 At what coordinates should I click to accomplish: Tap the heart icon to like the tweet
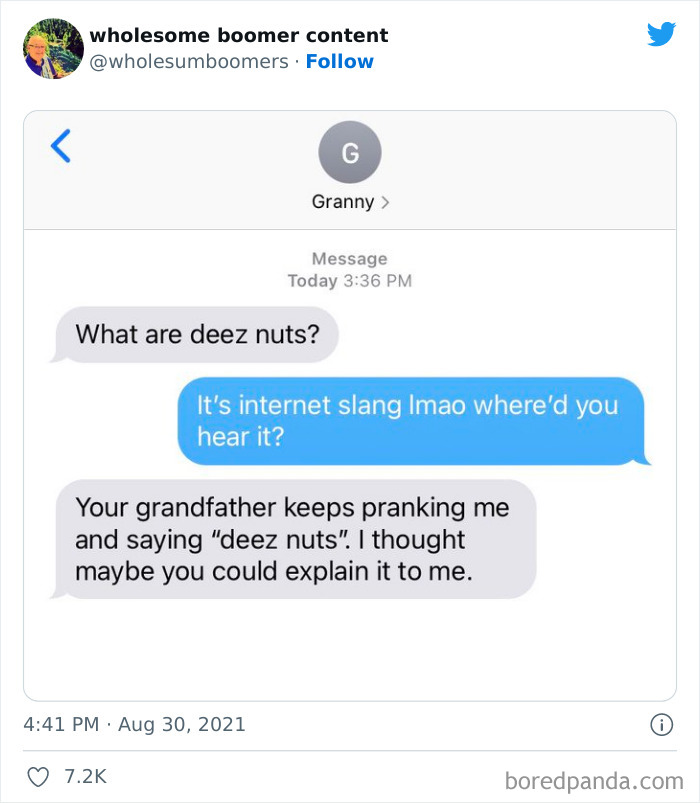[39, 773]
